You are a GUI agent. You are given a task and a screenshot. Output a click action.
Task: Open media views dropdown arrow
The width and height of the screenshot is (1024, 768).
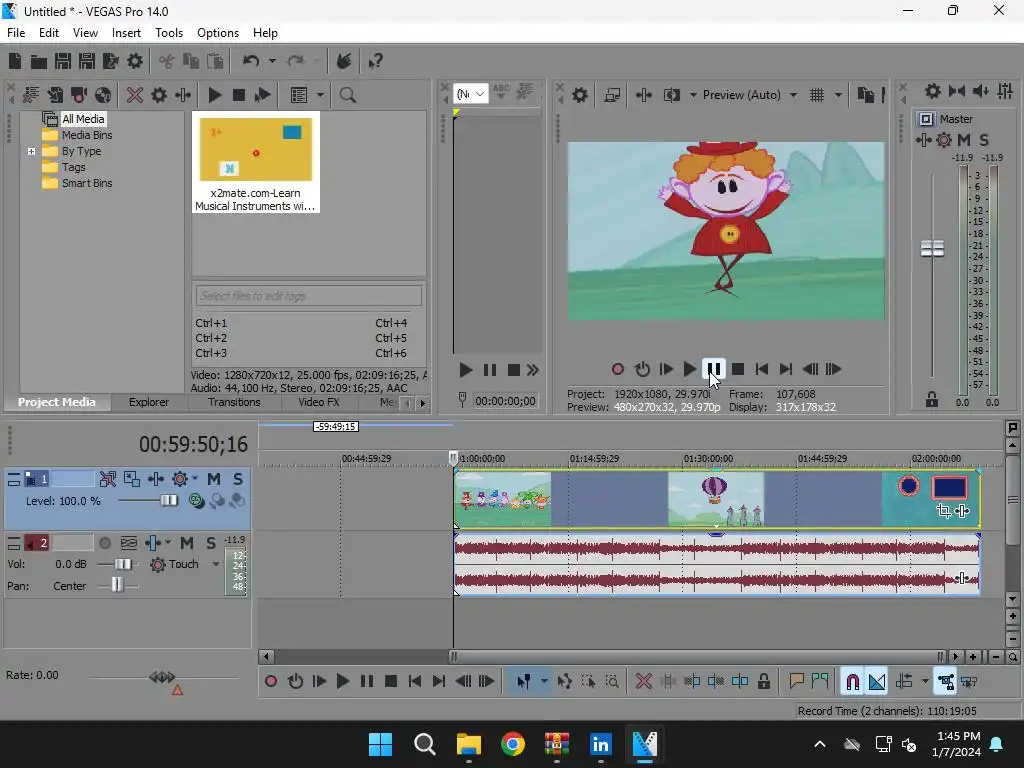click(320, 95)
